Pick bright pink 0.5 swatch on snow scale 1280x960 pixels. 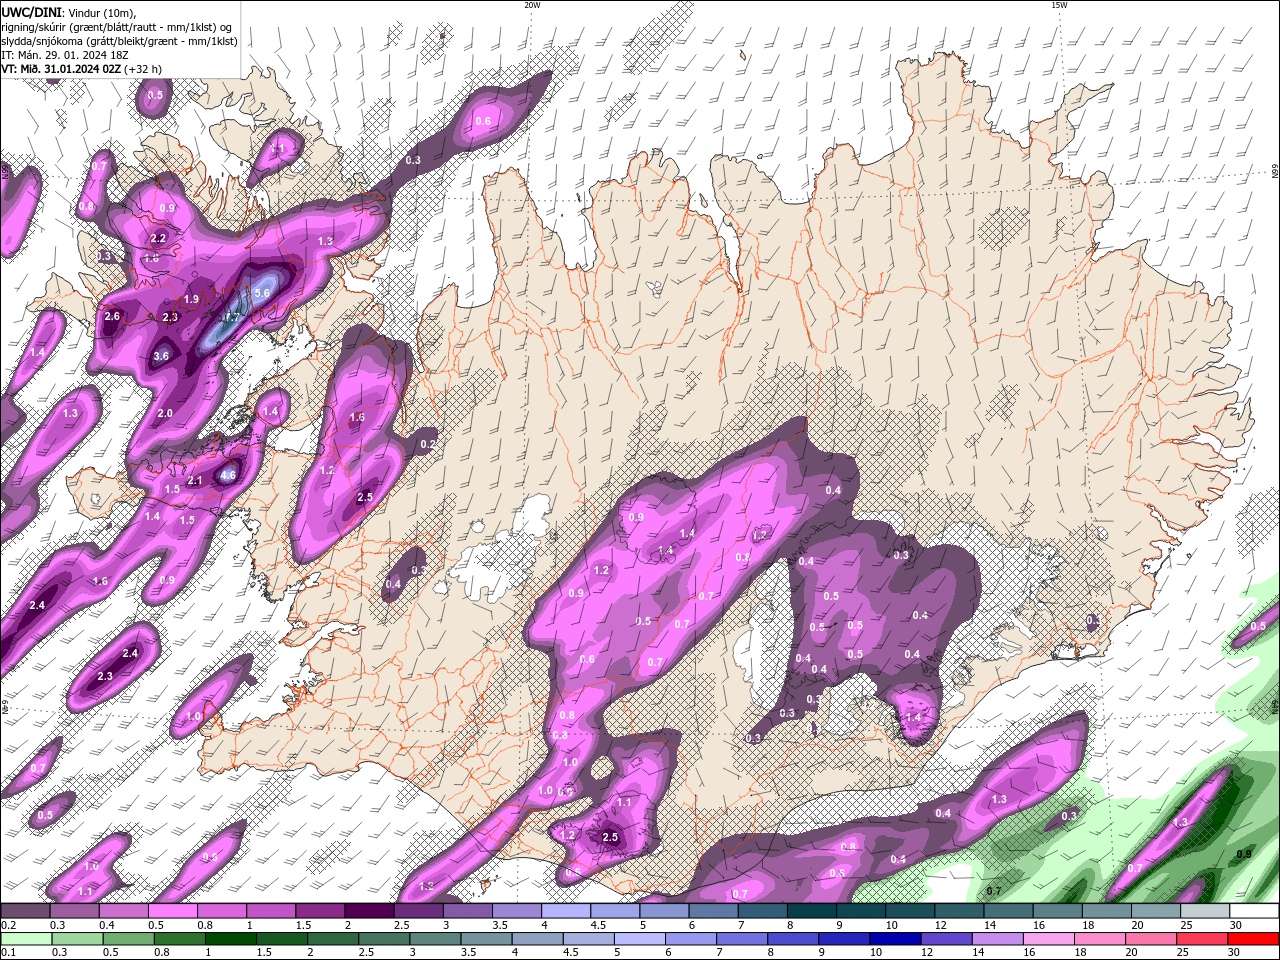(172, 911)
